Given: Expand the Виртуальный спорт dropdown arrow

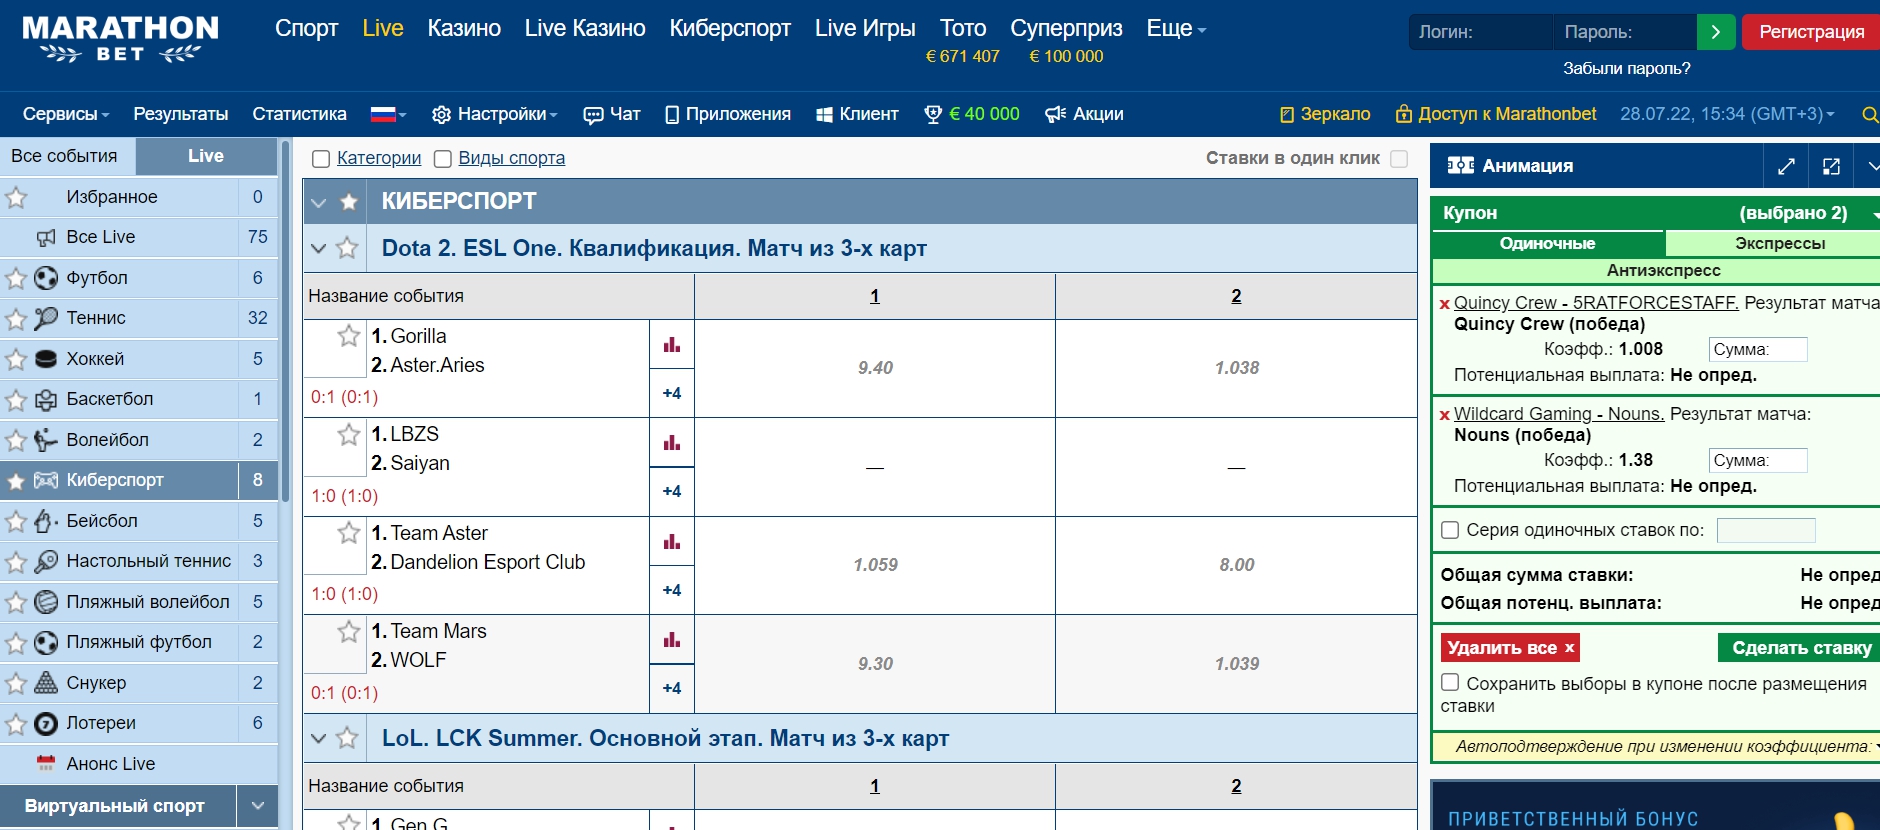Looking at the screenshot, I should (x=257, y=806).
